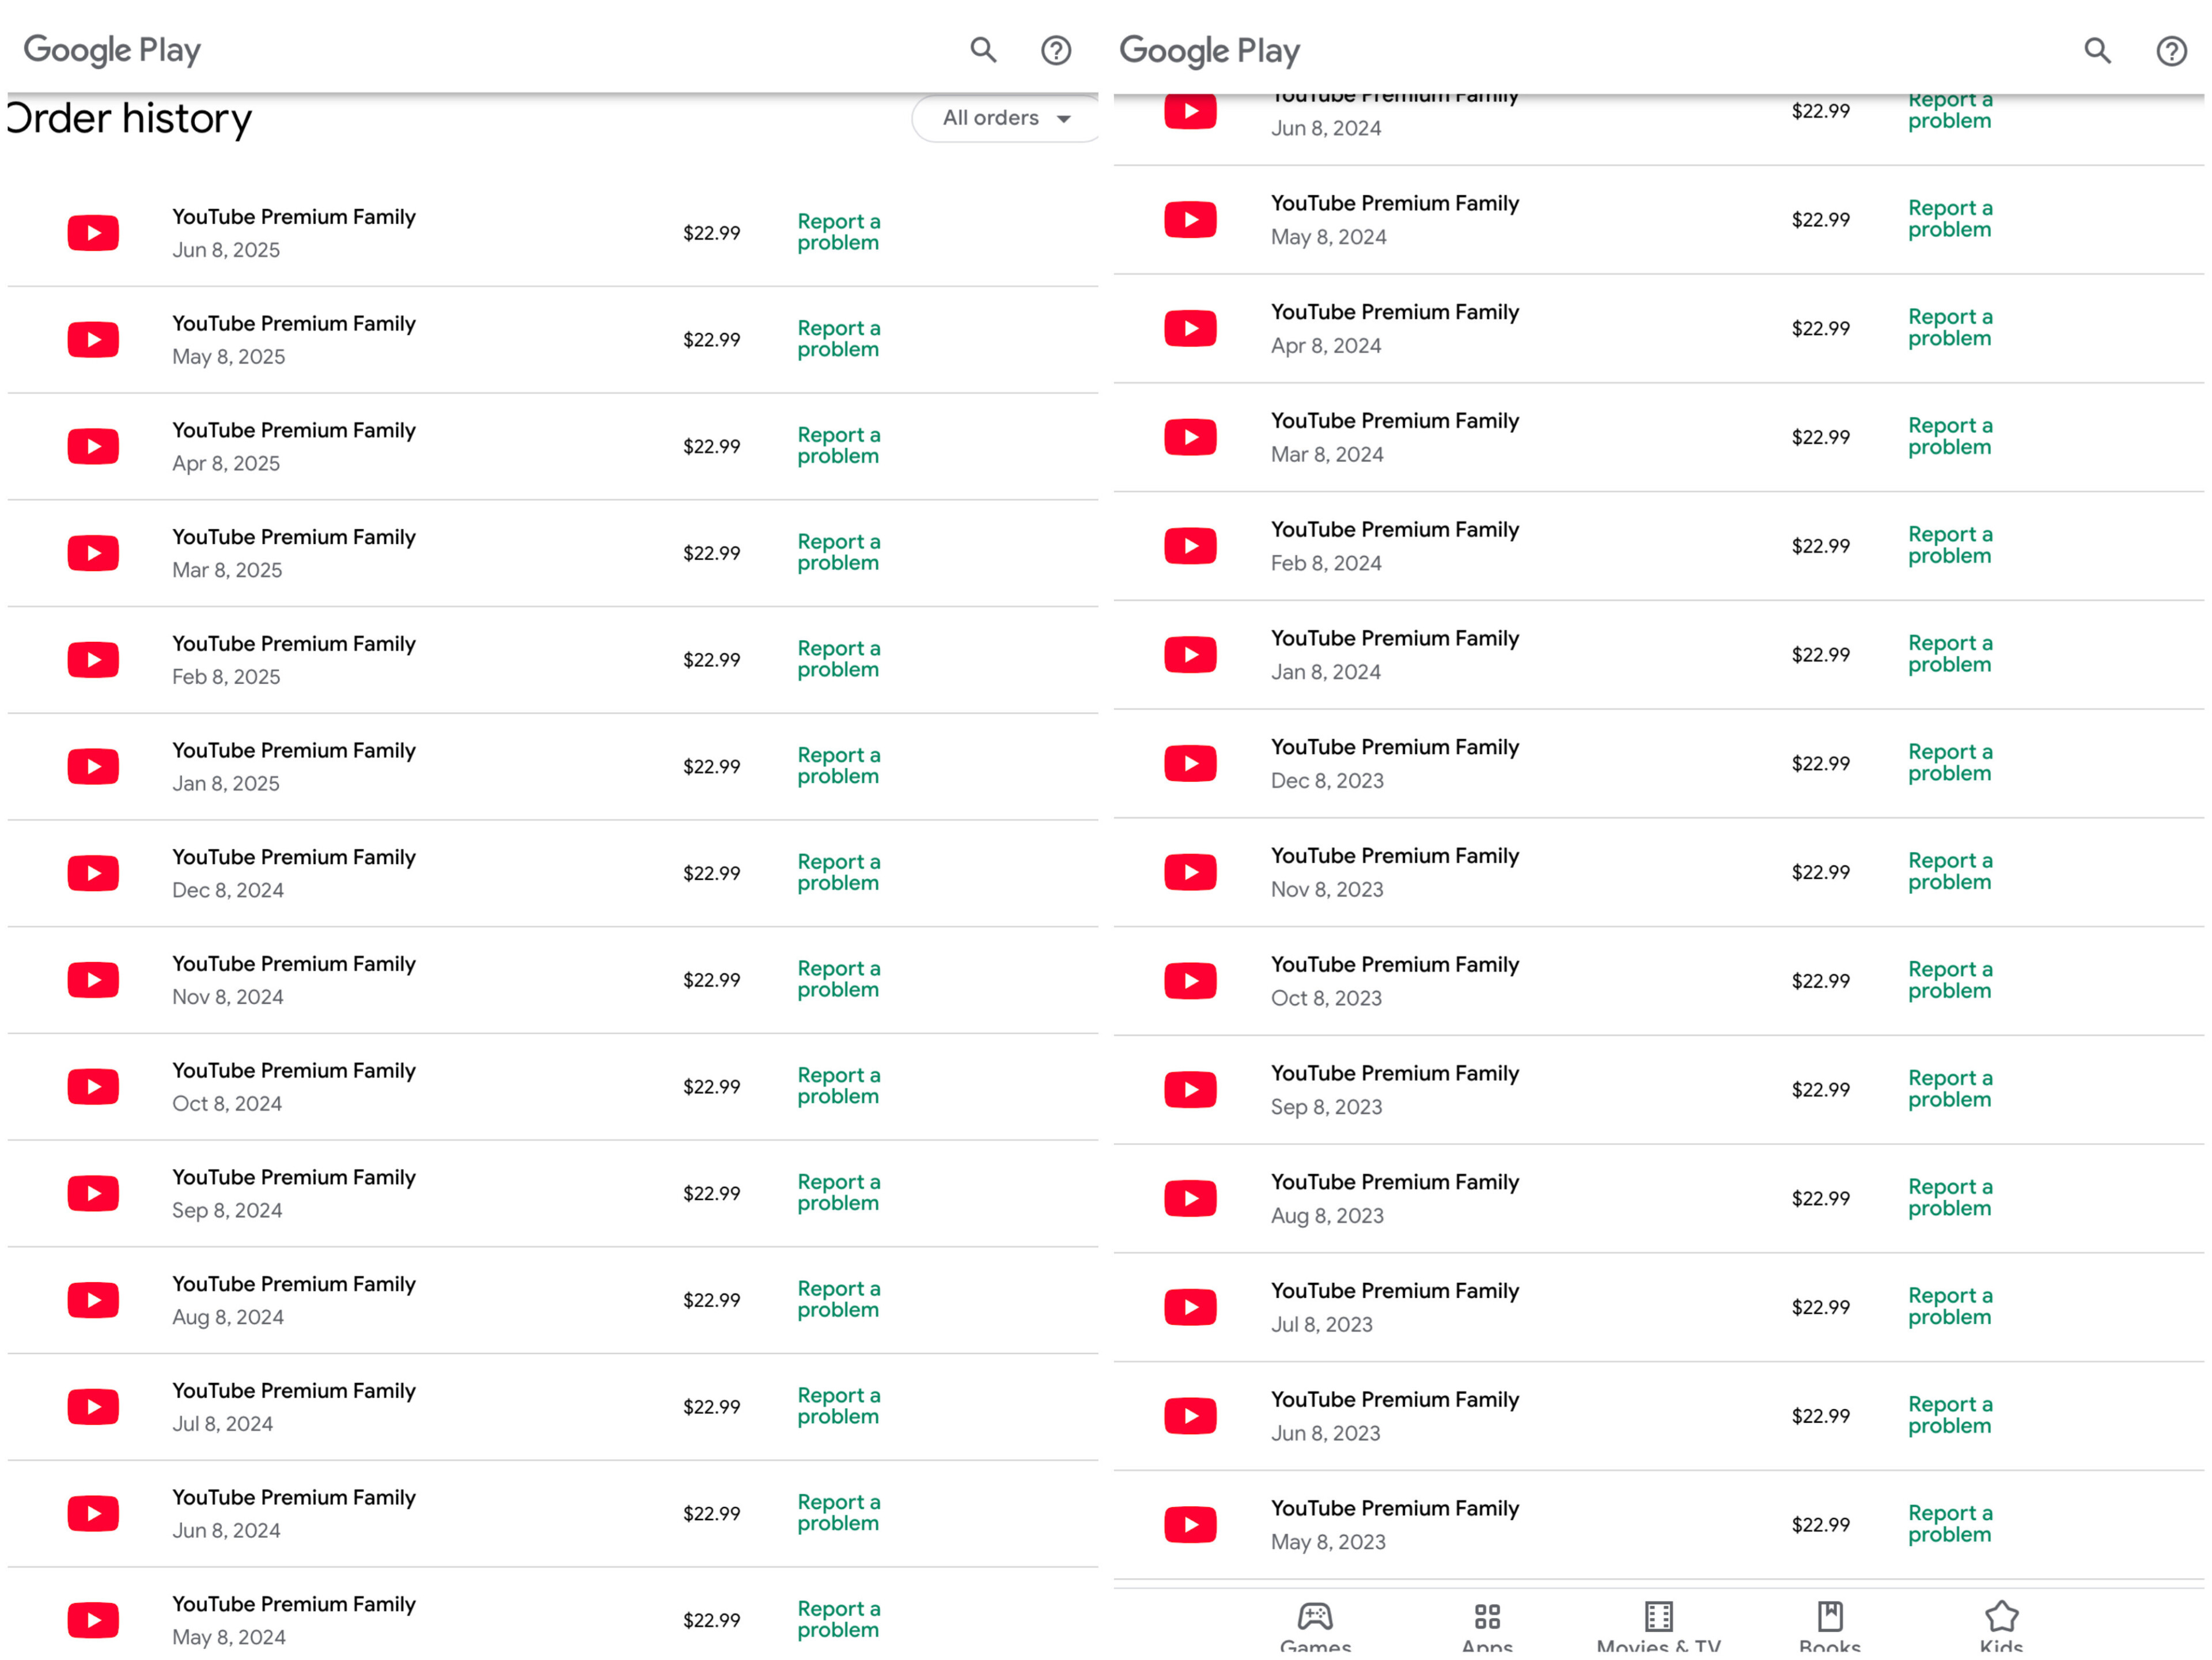Open the Games tab in bottom navigation
2212x1660 pixels.
[x=1315, y=1626]
